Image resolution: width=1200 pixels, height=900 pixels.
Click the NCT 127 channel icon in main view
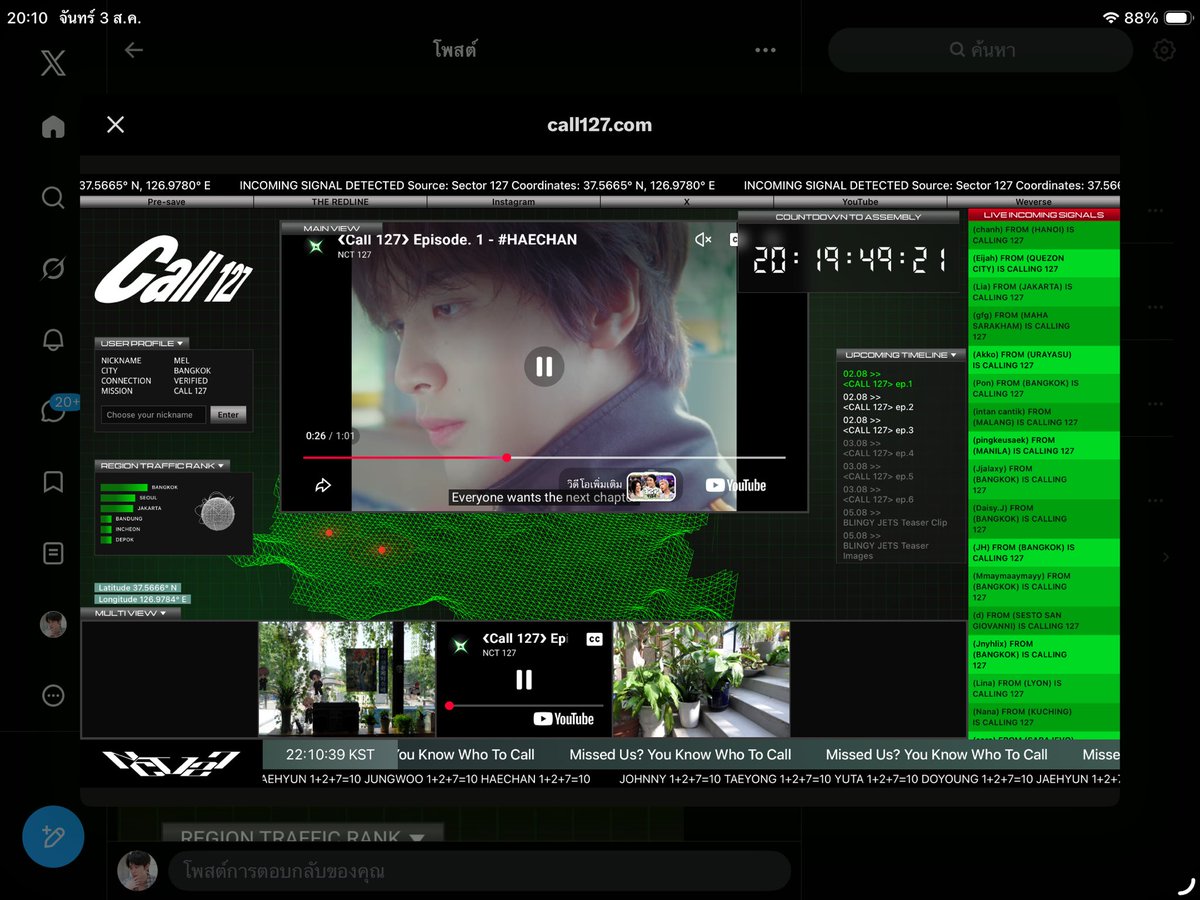coord(316,246)
